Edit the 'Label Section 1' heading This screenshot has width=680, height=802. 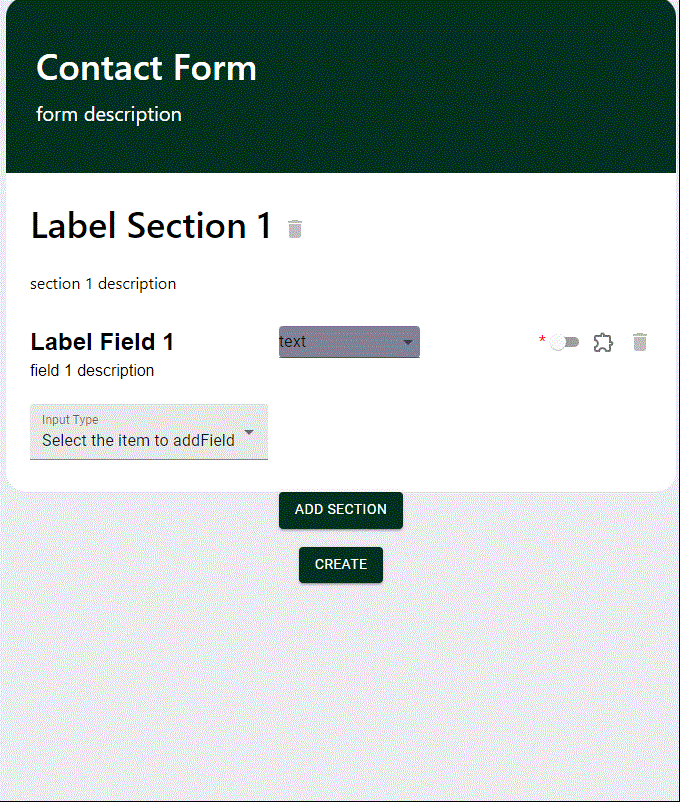click(151, 226)
